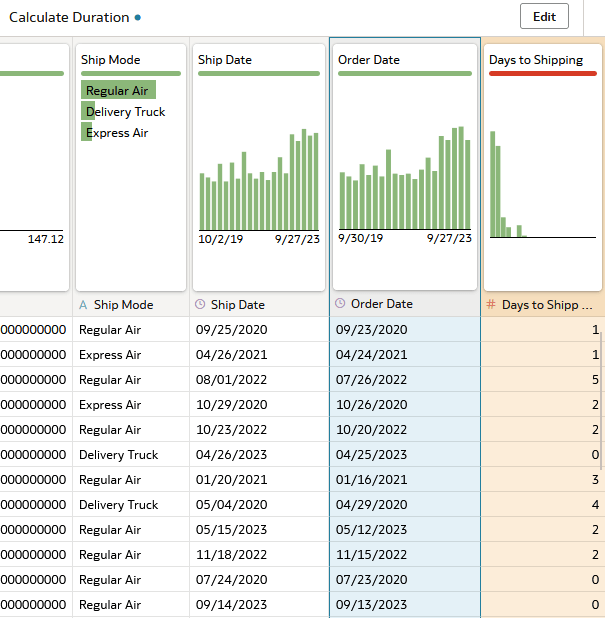Select the Delivery Truck bar in Ship Mode card

[88, 112]
